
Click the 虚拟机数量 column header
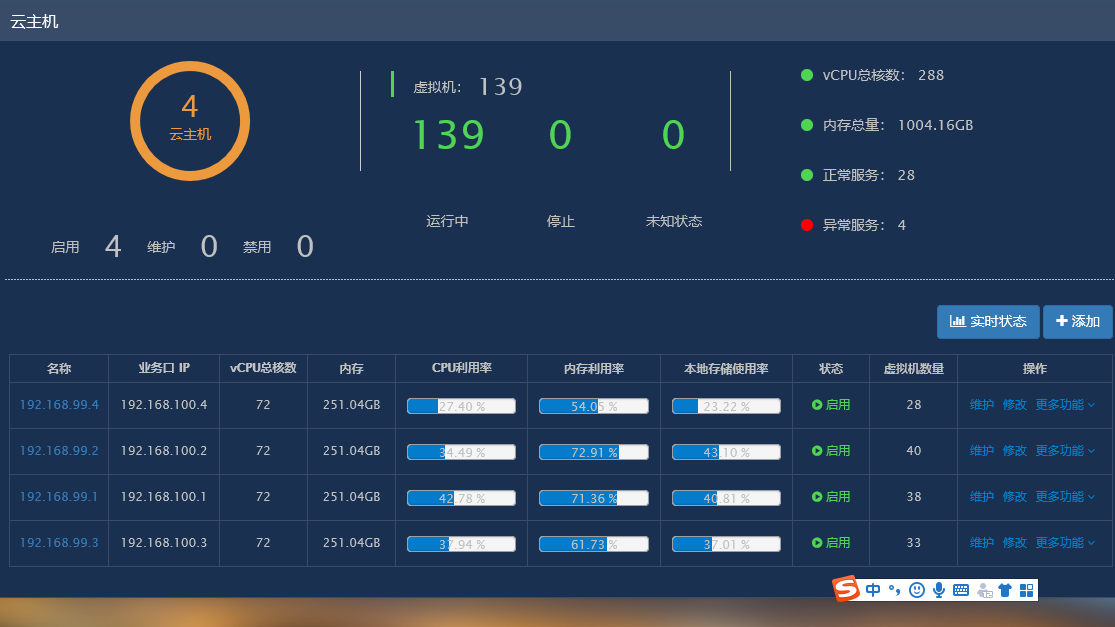point(914,368)
